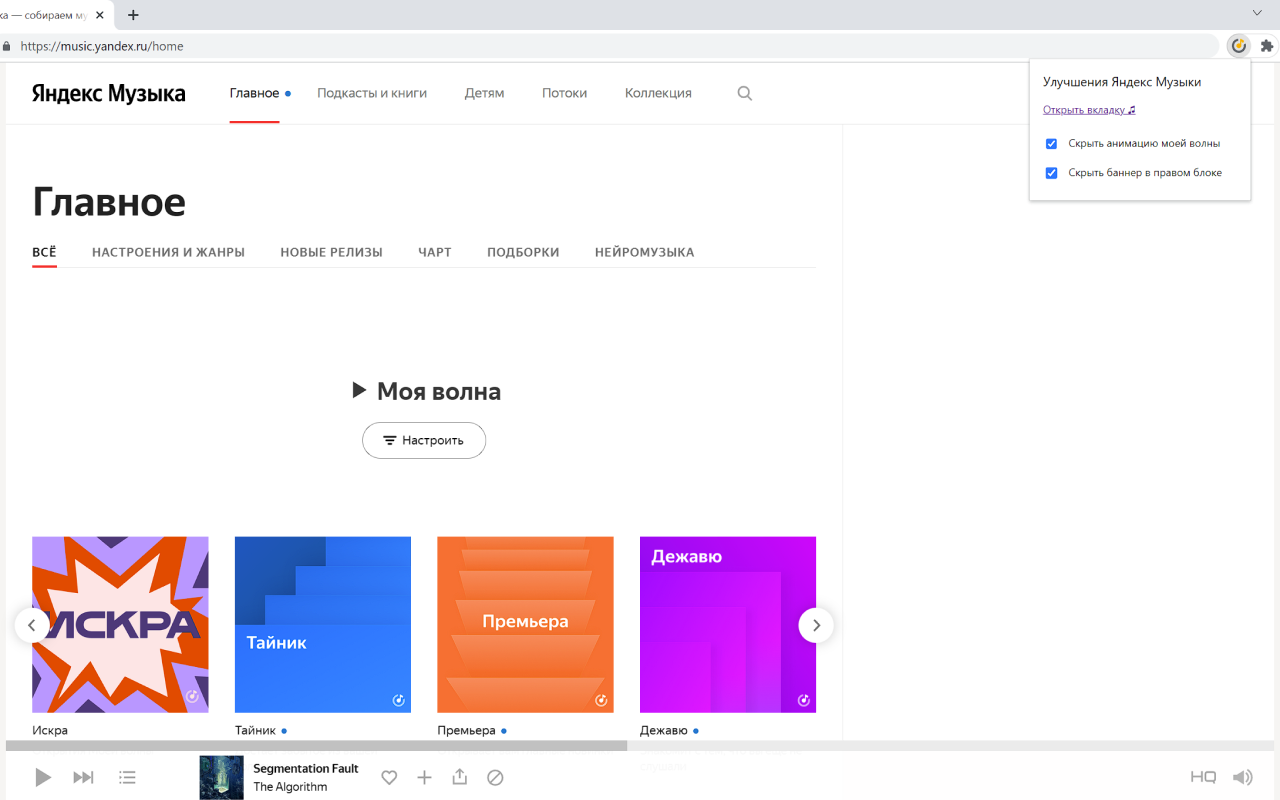1280x800 pixels.
Task: Mute the player volume icon
Action: [x=1242, y=777]
